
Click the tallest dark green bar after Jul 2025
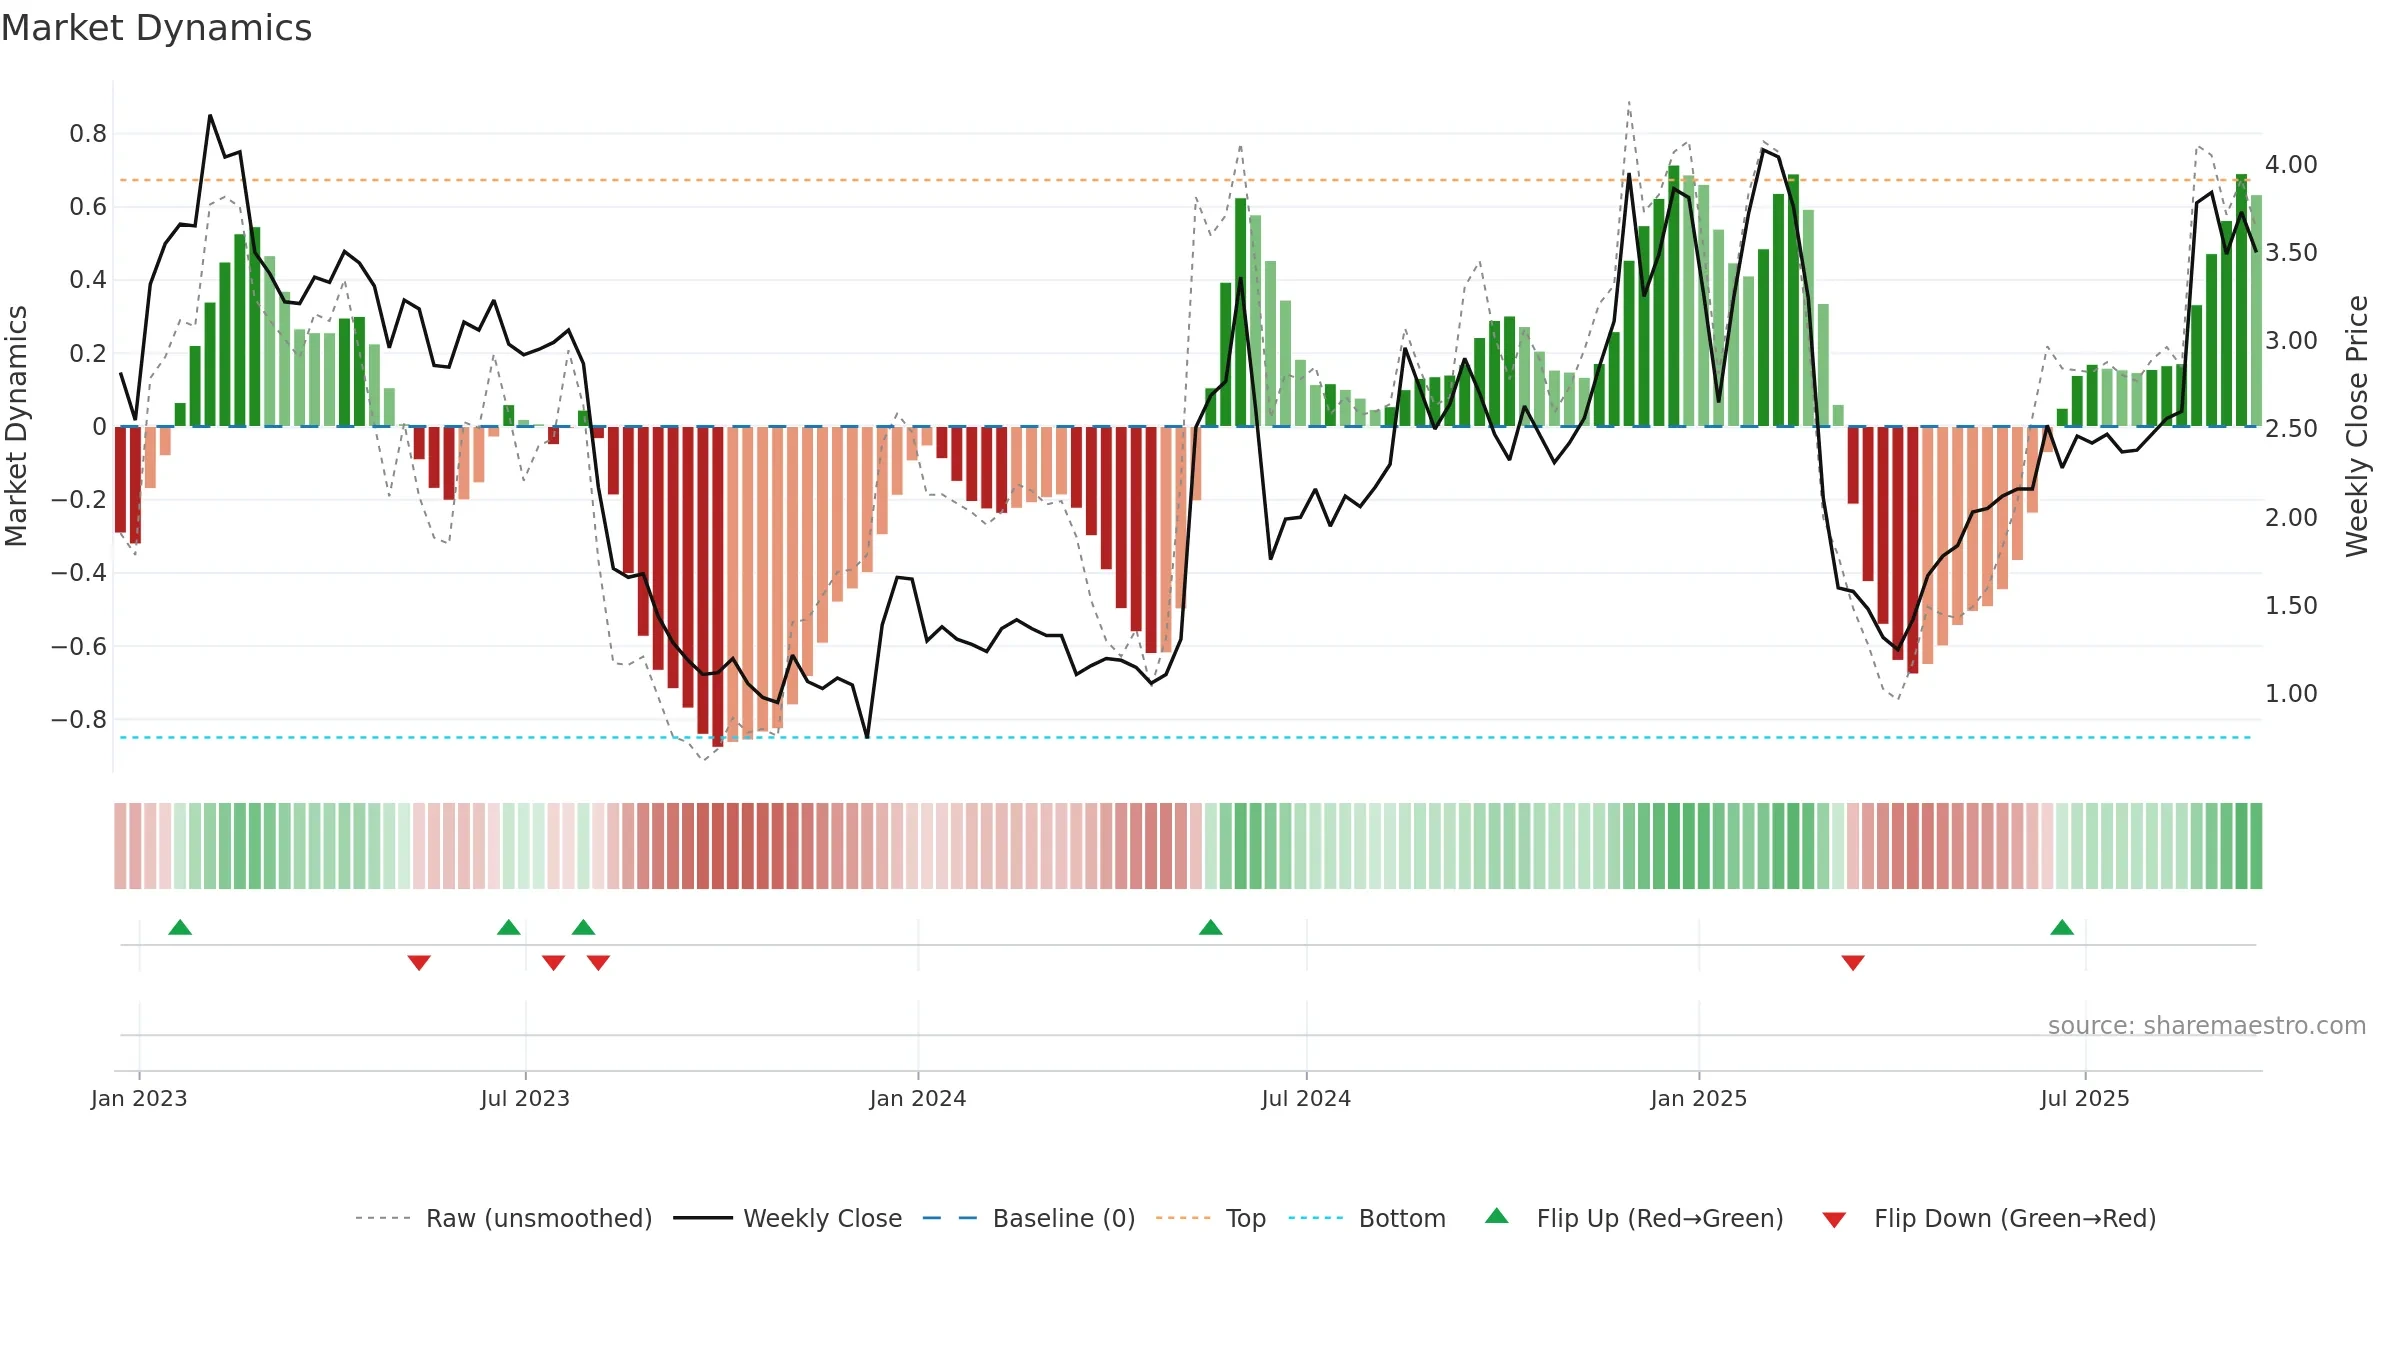click(x=2241, y=300)
